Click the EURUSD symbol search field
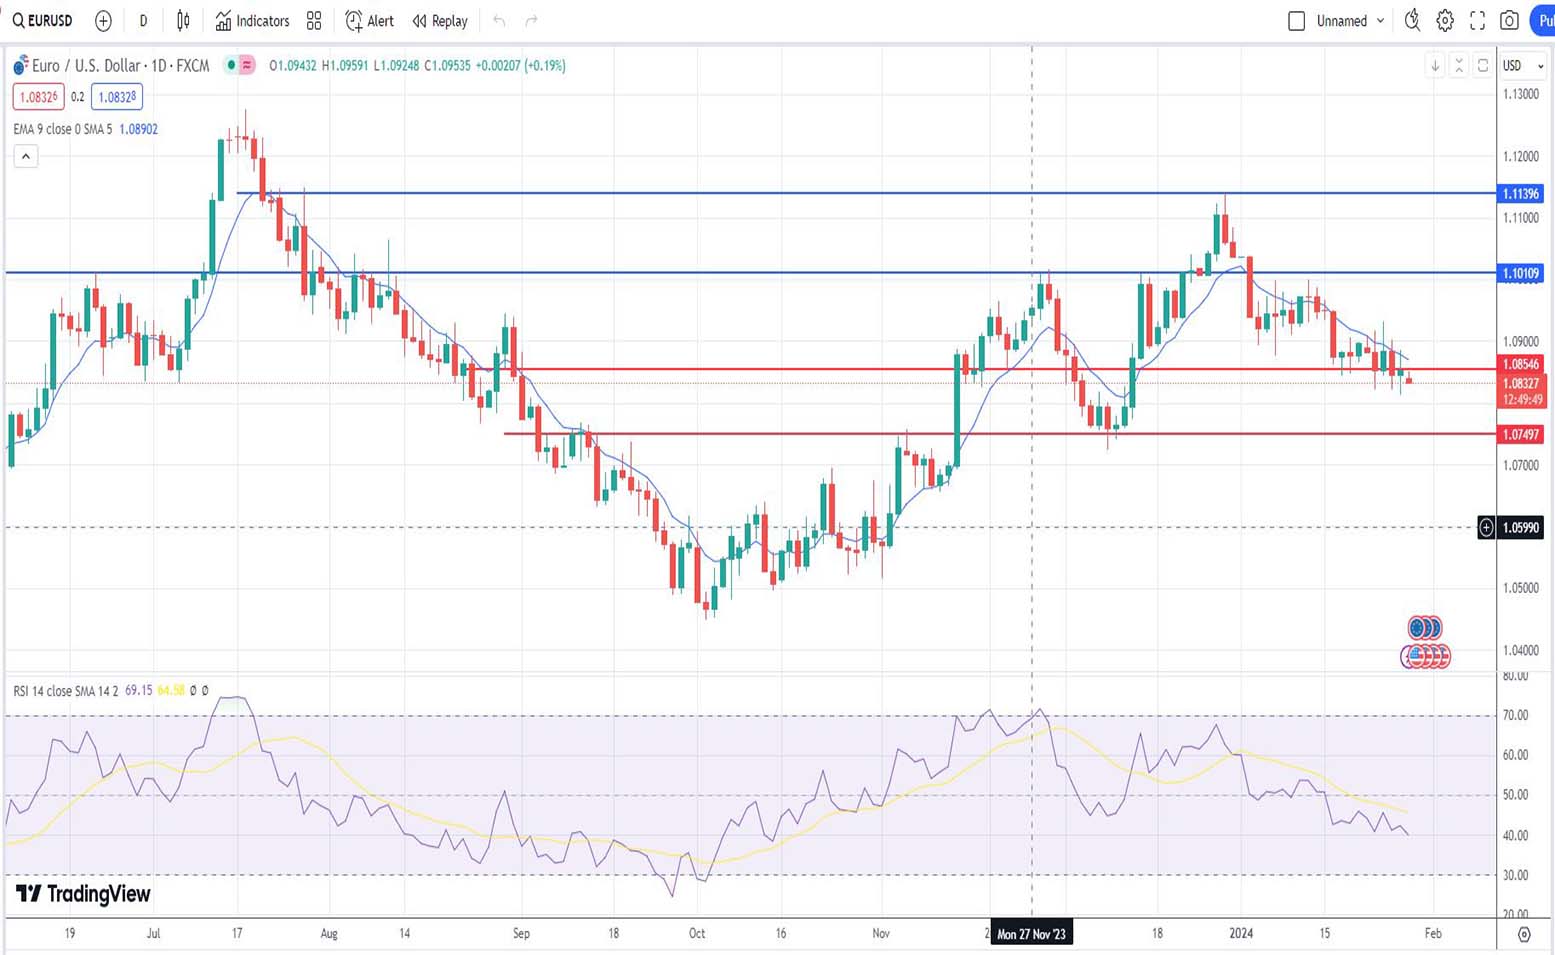Screen dimensions: 1555x955 pyautogui.click(x=44, y=21)
